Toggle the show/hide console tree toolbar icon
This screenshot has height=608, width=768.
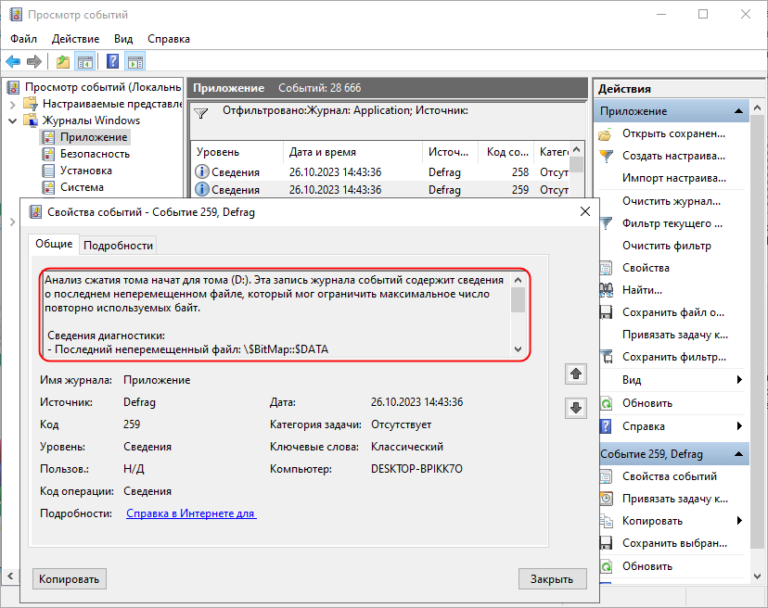click(x=86, y=62)
